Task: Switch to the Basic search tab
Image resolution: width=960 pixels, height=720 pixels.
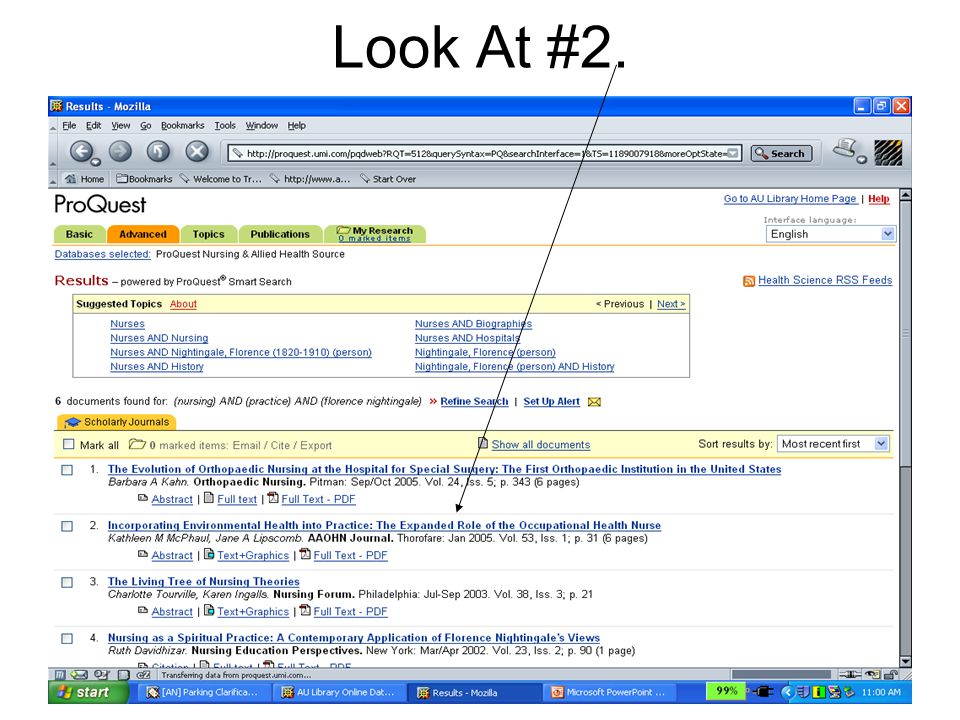Action: pyautogui.click(x=80, y=234)
